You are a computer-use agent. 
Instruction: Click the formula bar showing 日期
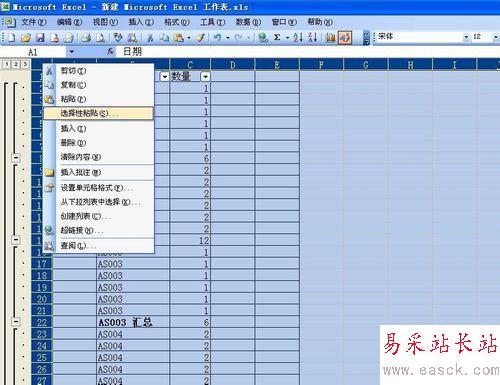coord(308,52)
